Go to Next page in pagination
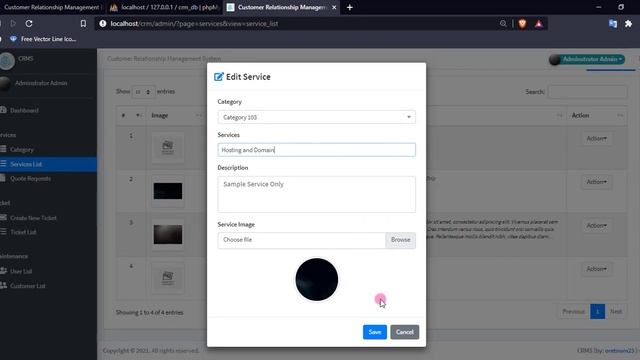The height and width of the screenshot is (360, 640). (616, 311)
